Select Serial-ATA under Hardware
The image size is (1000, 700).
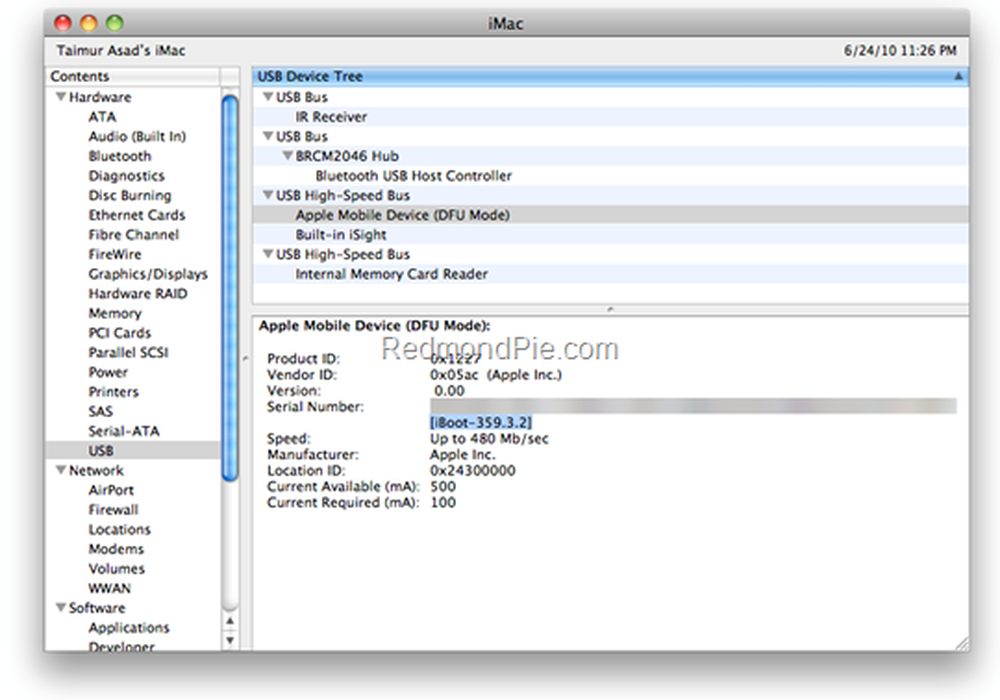click(124, 431)
